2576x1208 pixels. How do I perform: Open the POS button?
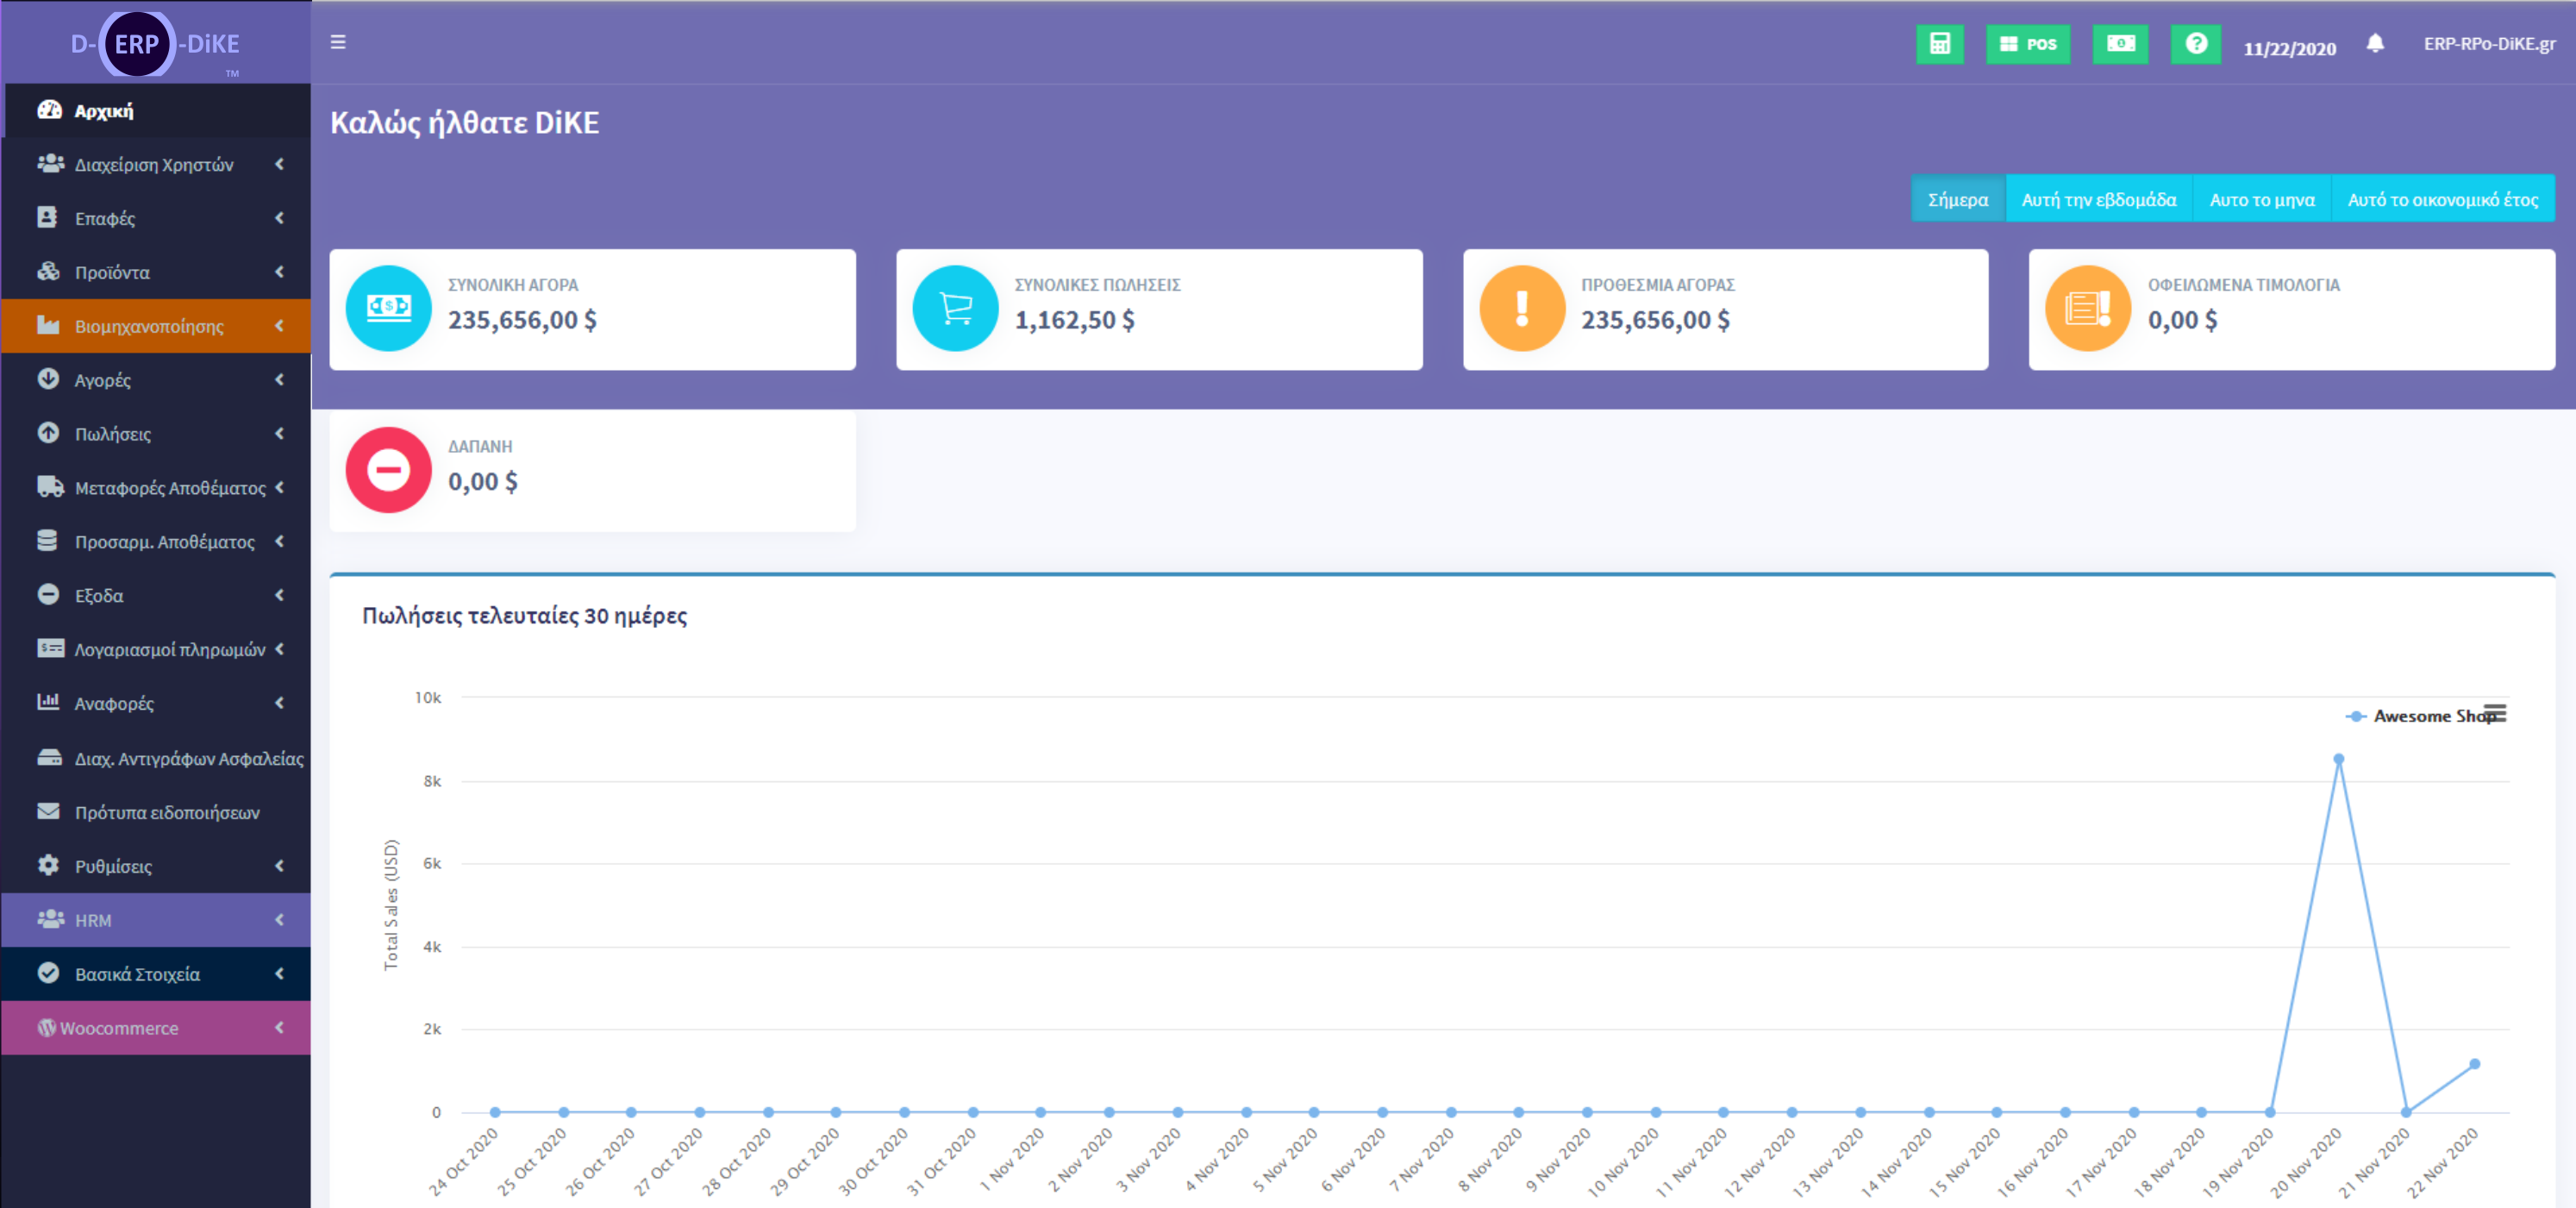[2027, 44]
